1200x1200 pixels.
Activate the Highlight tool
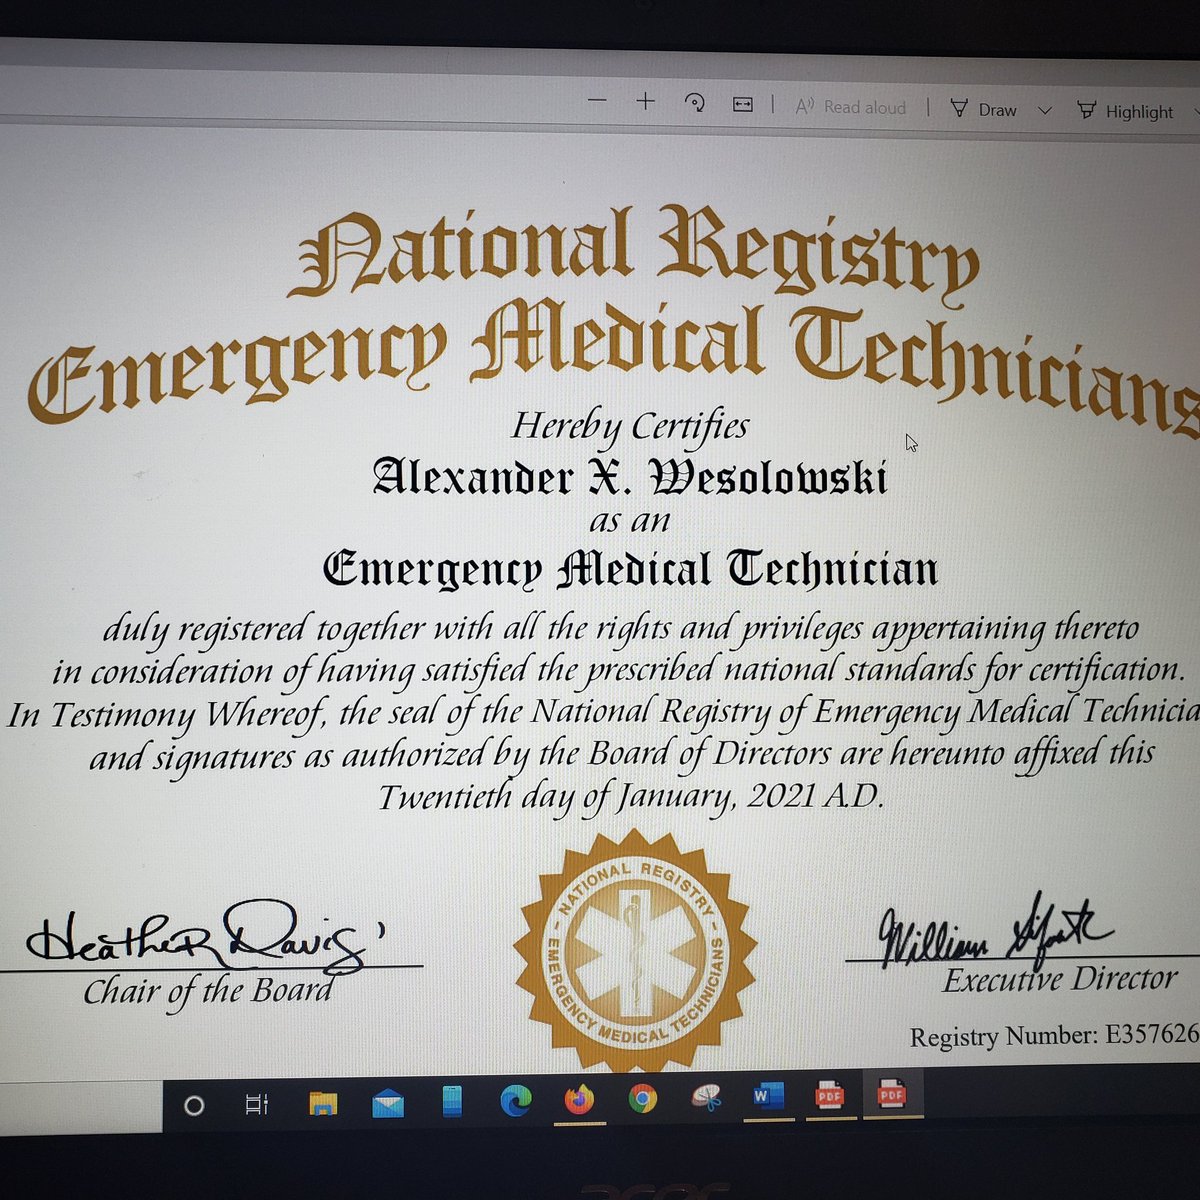1126,111
